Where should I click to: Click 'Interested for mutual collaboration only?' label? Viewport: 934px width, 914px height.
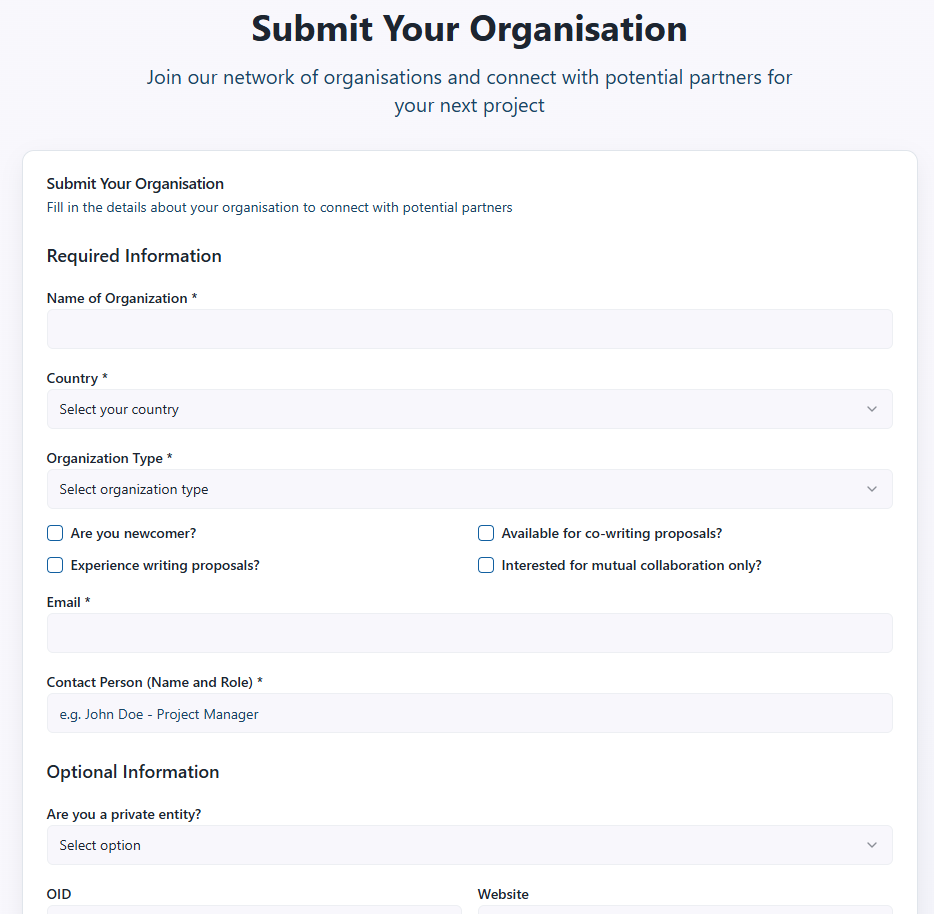tap(631, 565)
